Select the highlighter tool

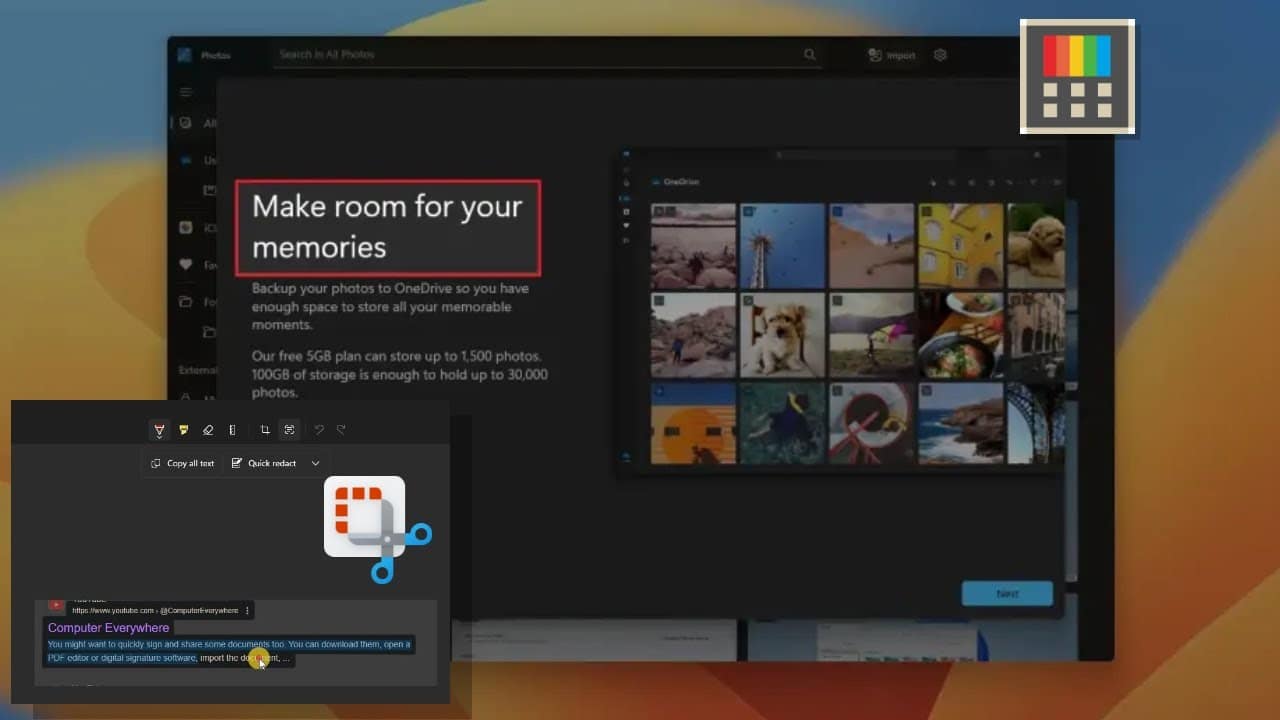[184, 430]
